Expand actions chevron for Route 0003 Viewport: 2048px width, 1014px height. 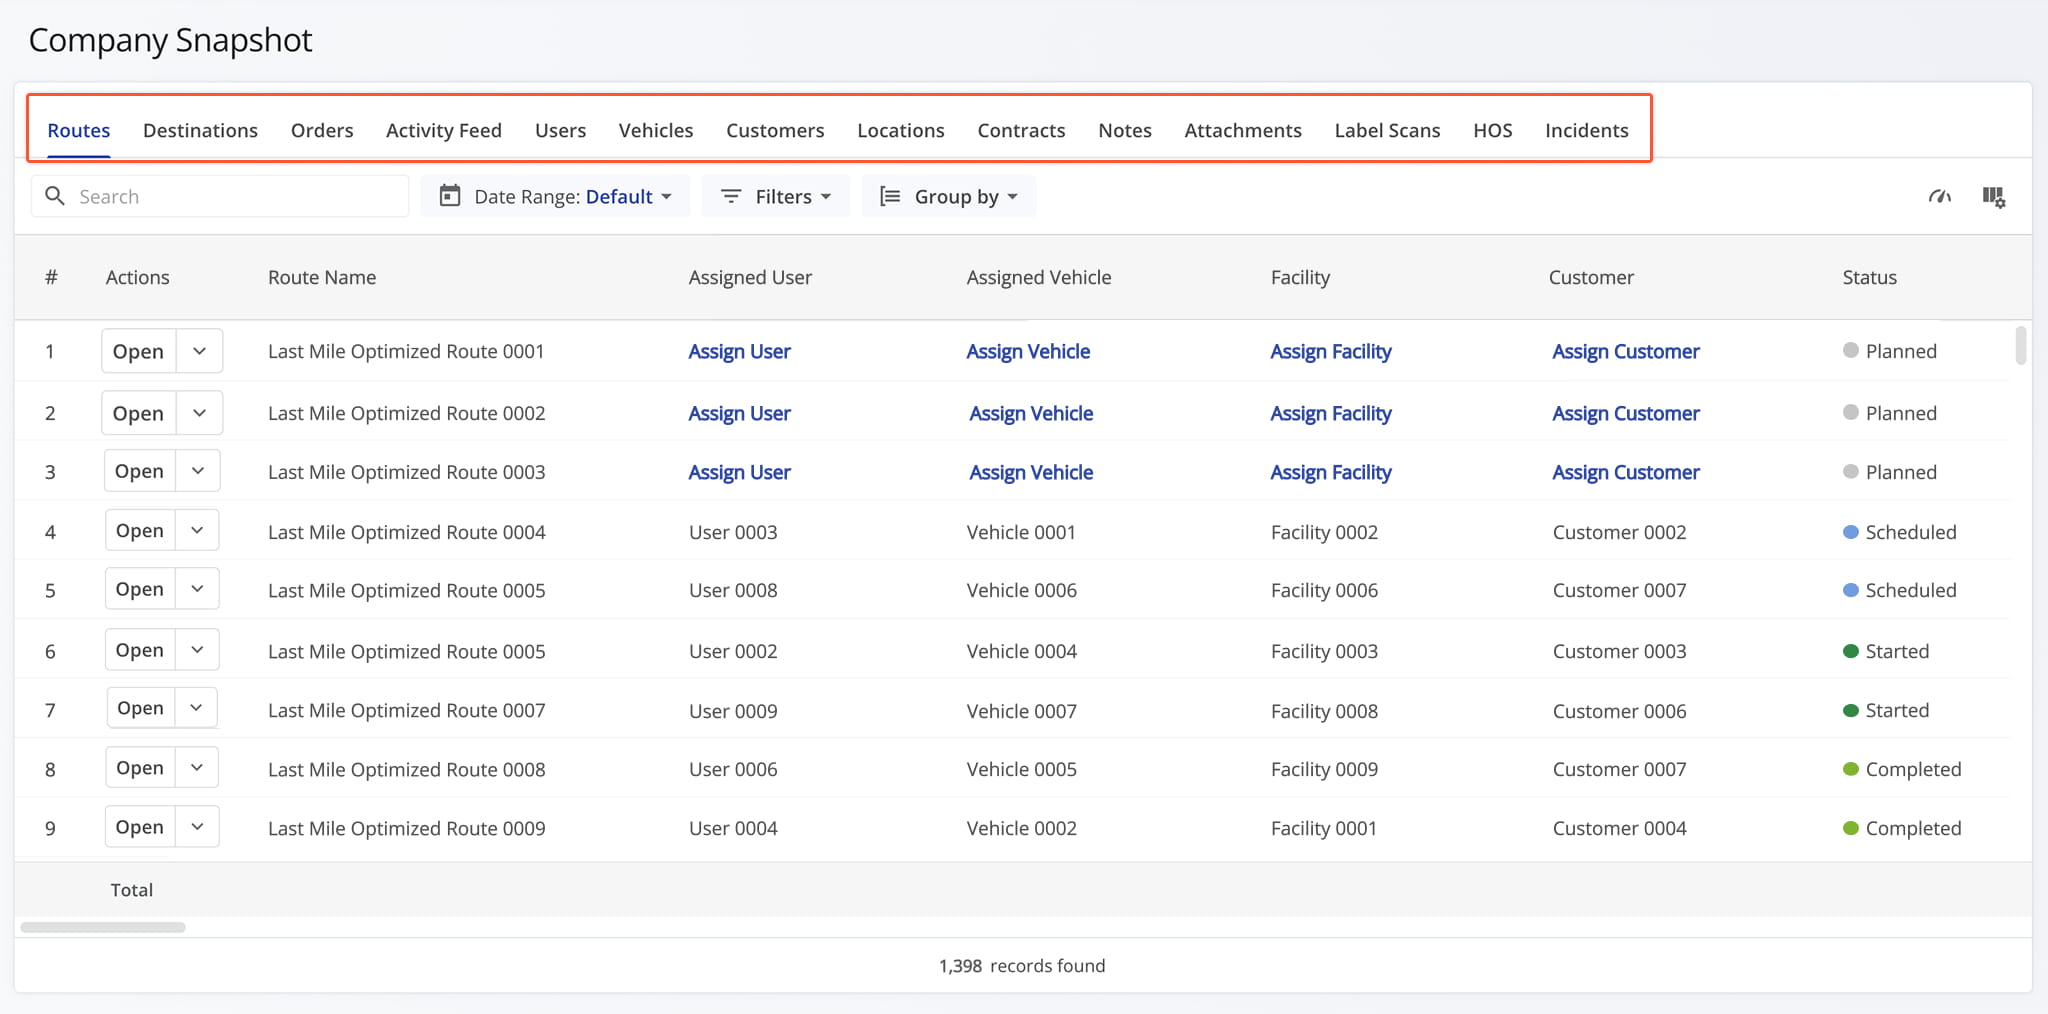[198, 471]
